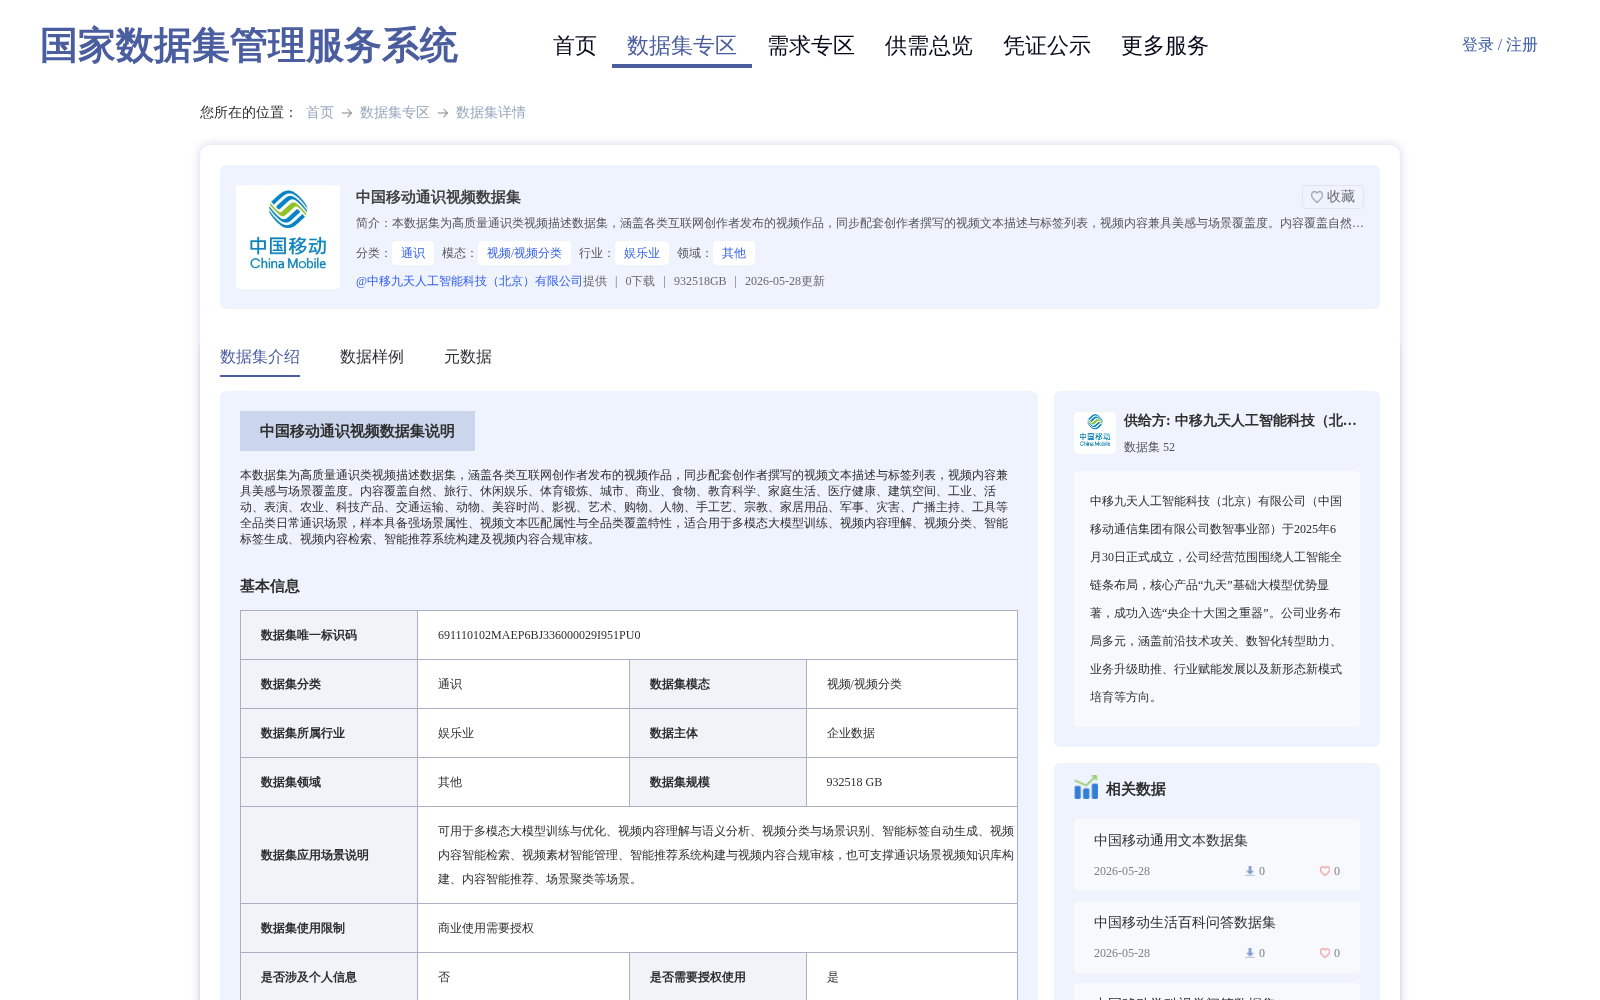Switch to the 数据样例 tab
The height and width of the screenshot is (1000, 1600).
372,357
